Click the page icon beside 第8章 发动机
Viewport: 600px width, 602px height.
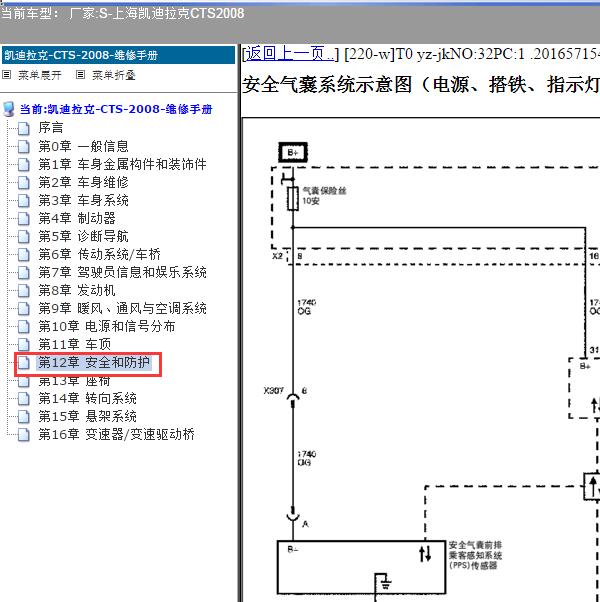point(24,291)
